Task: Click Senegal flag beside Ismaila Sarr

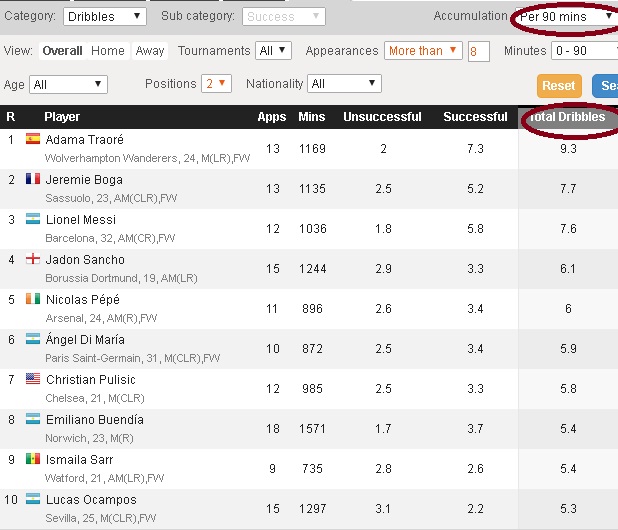Action: (x=33, y=459)
